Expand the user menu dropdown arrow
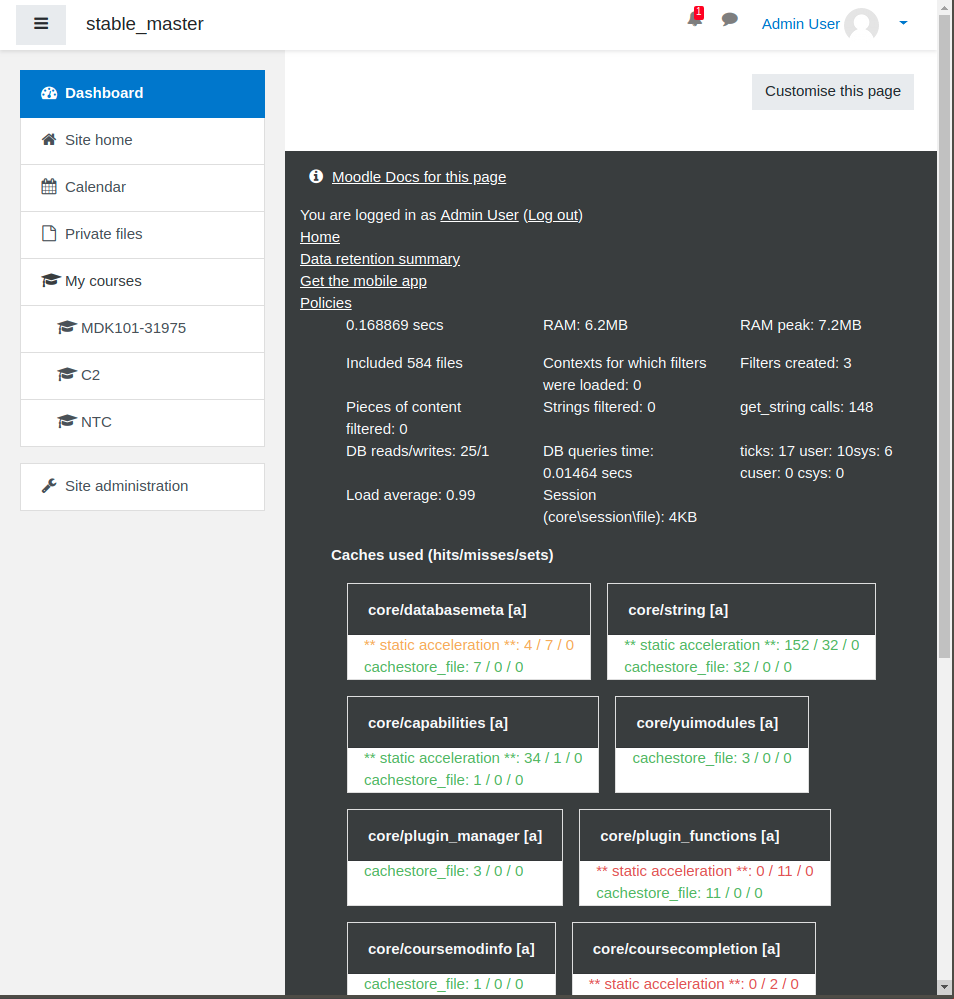This screenshot has height=999, width=954. [903, 23]
